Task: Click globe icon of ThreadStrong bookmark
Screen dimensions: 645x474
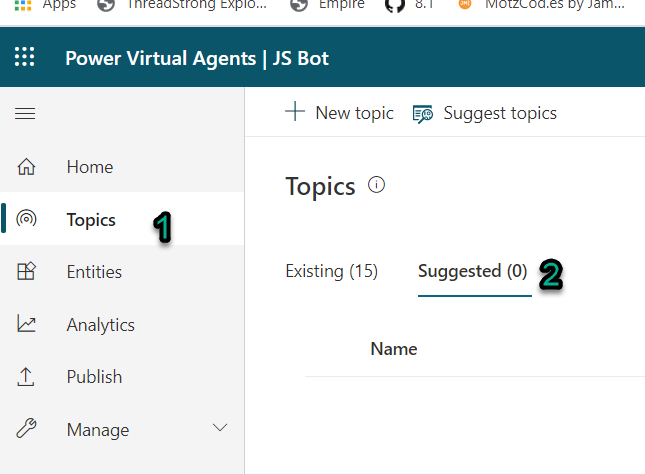Action: tap(106, 5)
